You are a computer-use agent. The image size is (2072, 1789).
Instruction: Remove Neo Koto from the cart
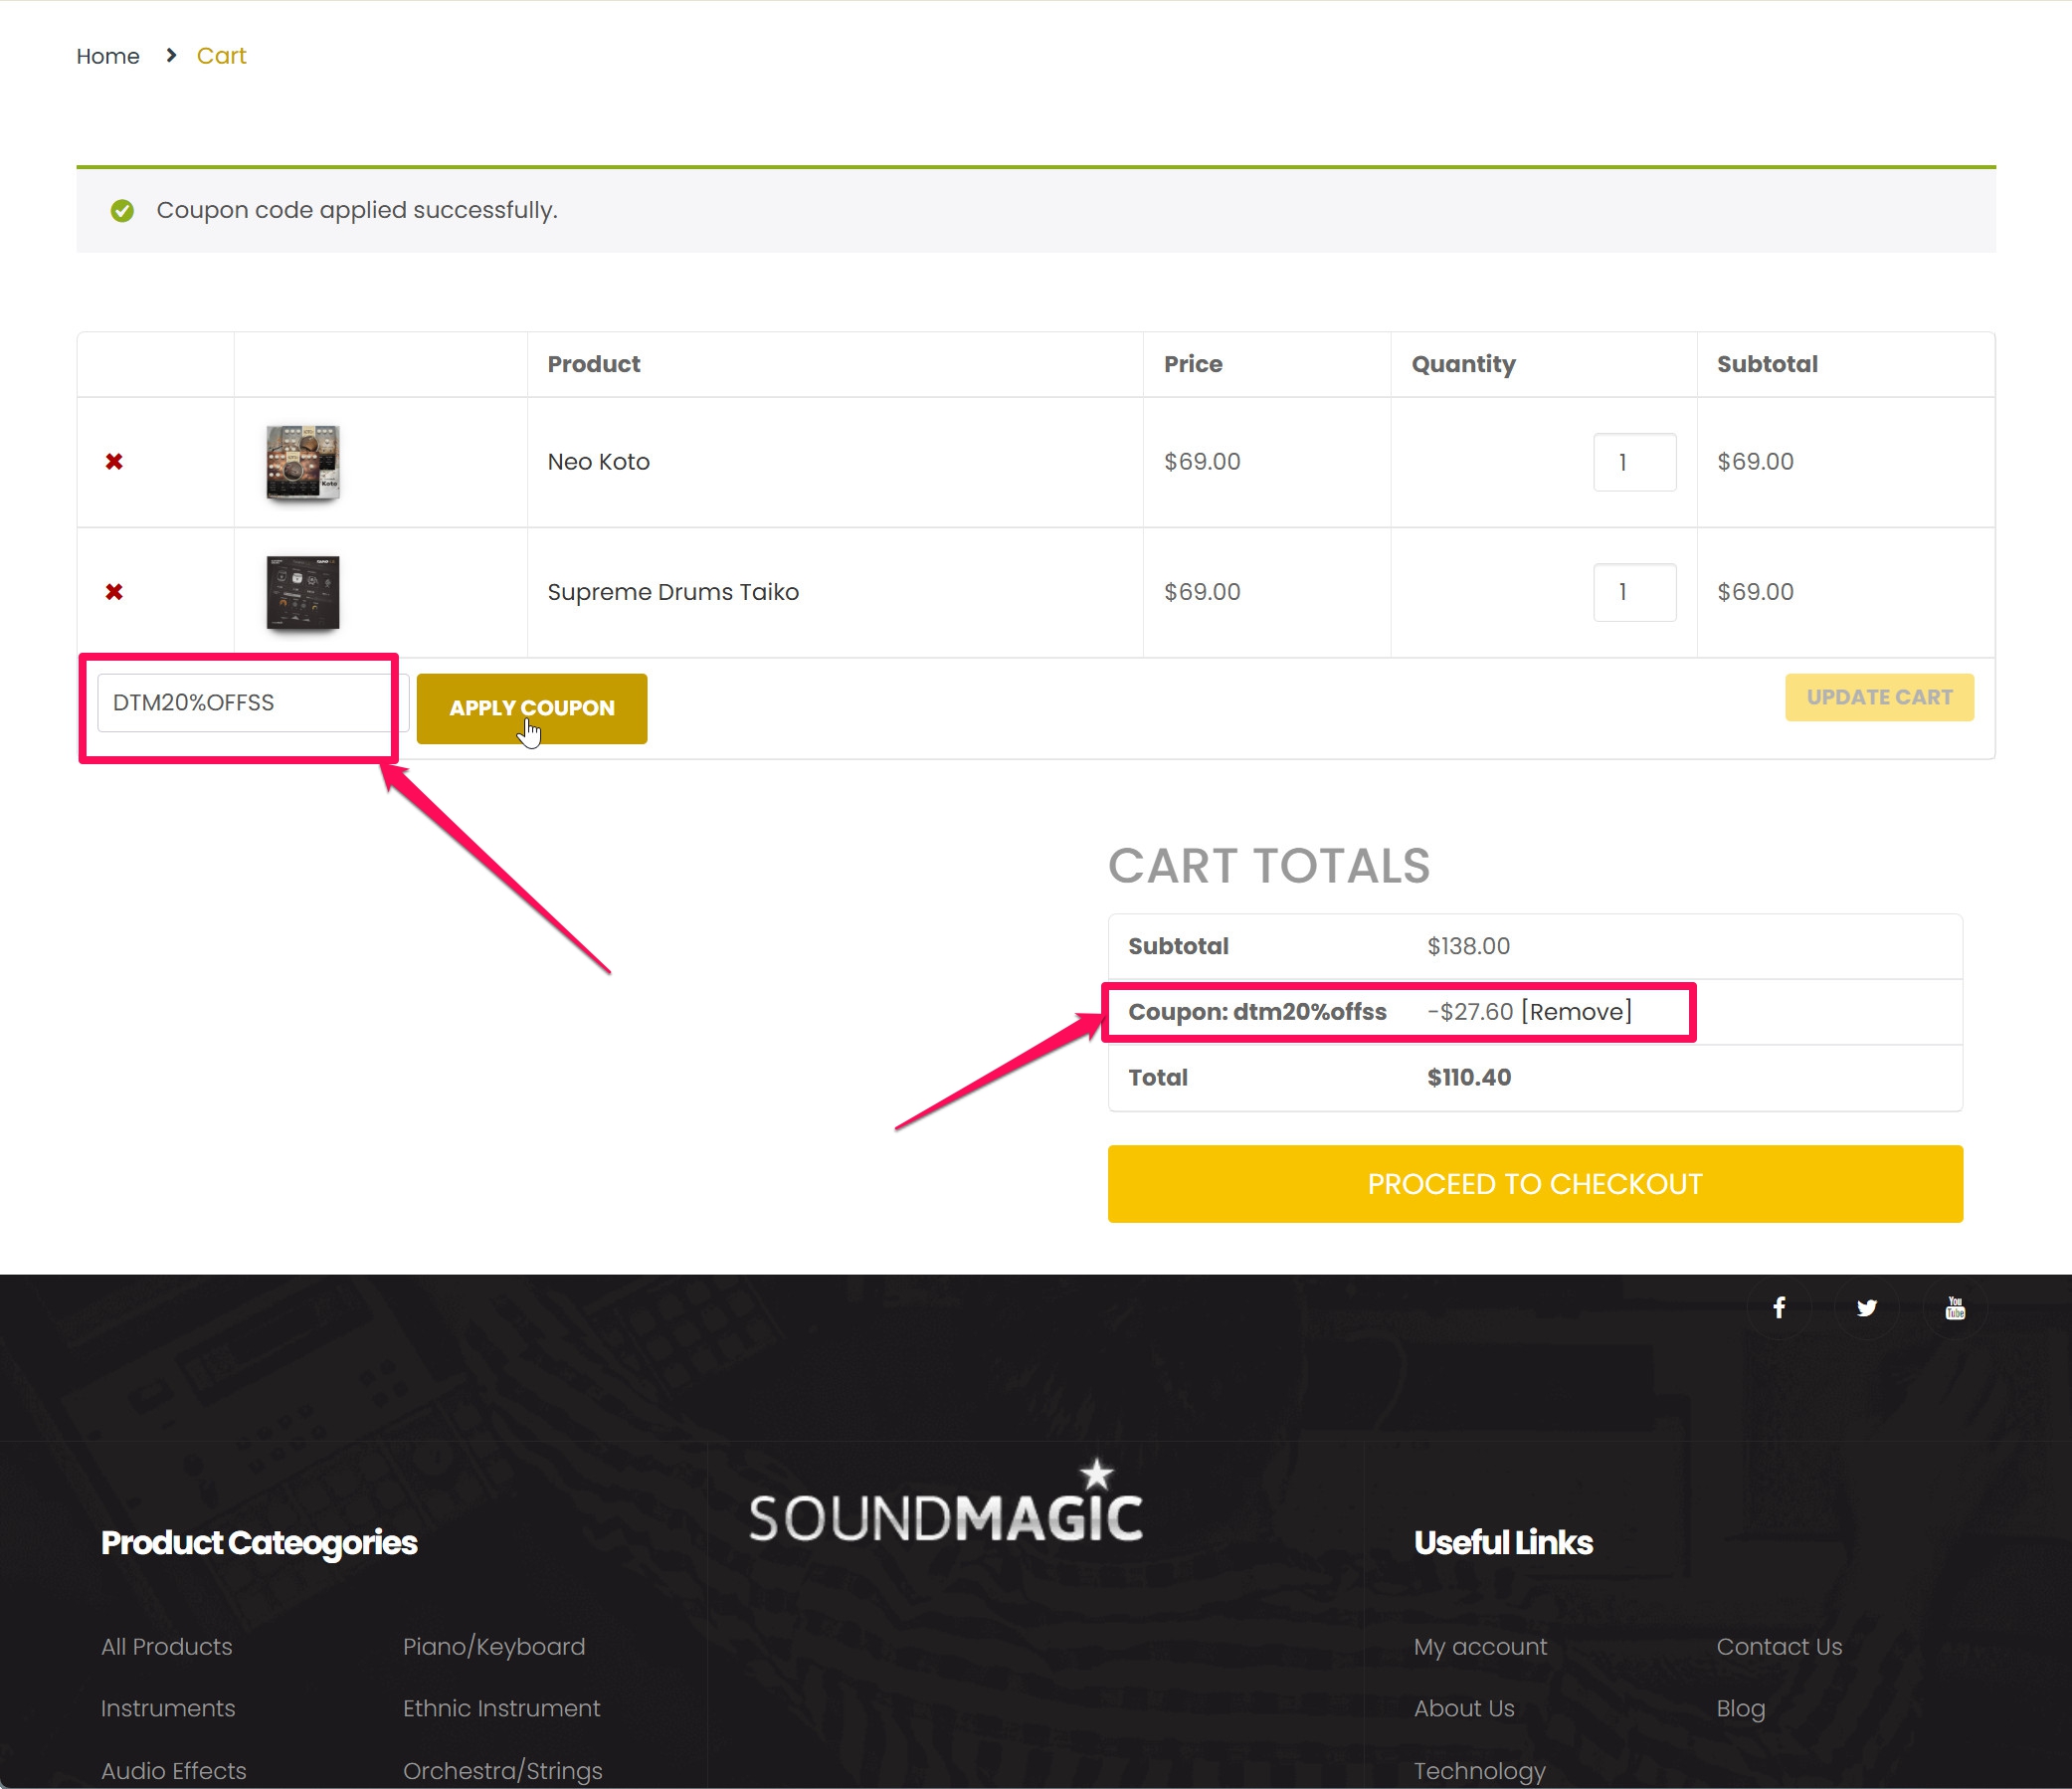coord(114,462)
